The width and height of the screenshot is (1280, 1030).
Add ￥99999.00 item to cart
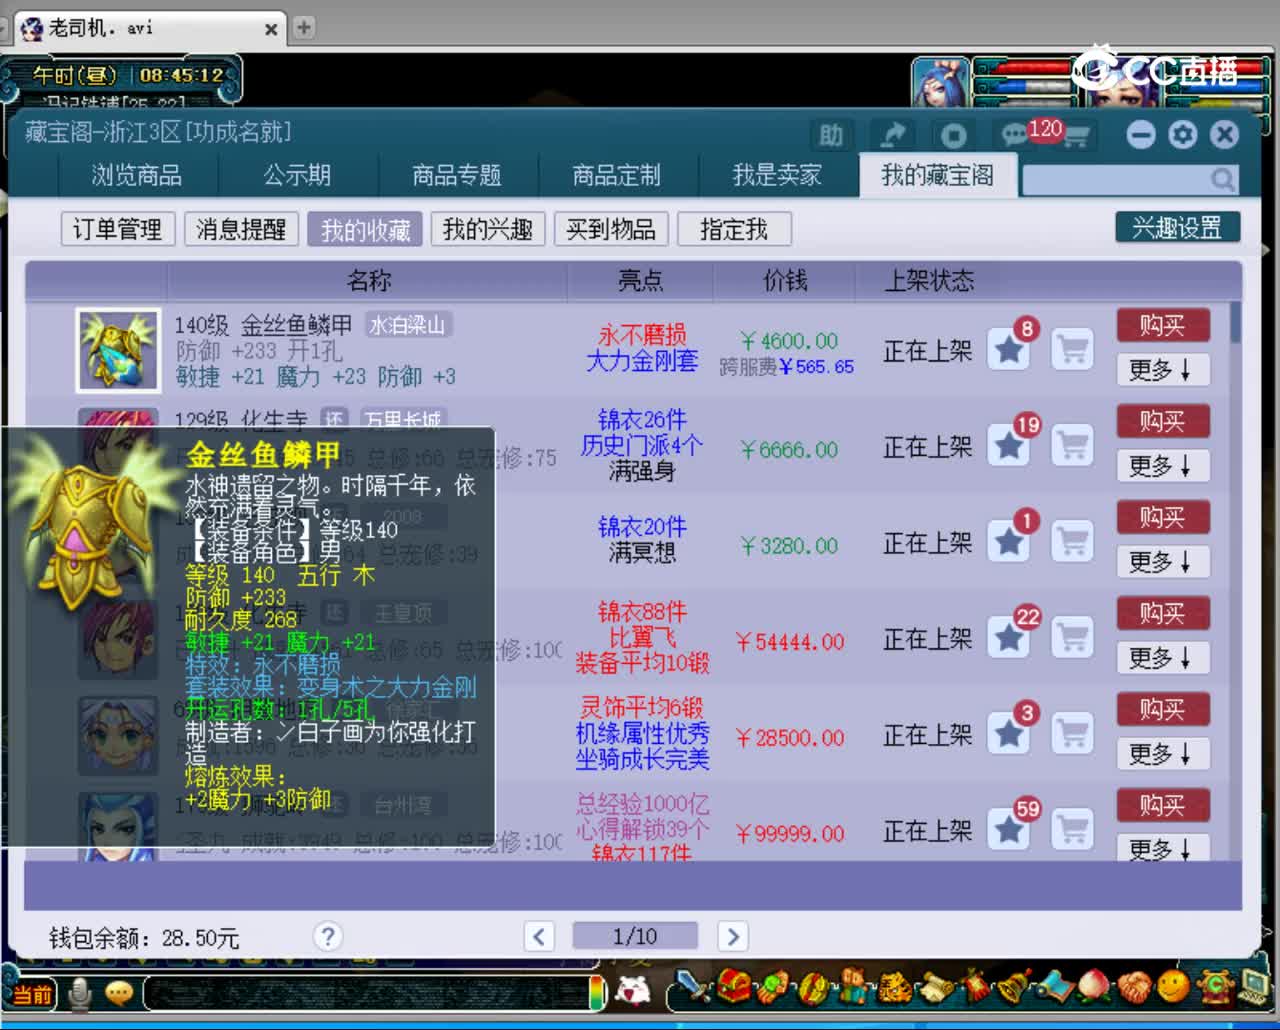[1072, 829]
